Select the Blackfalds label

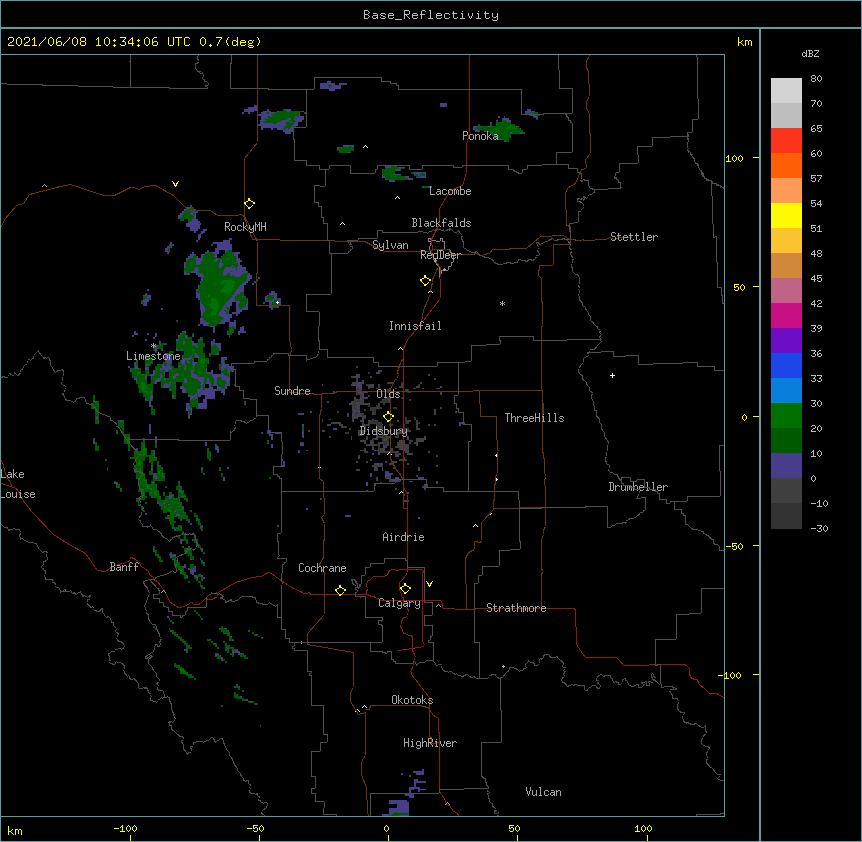pyautogui.click(x=441, y=223)
